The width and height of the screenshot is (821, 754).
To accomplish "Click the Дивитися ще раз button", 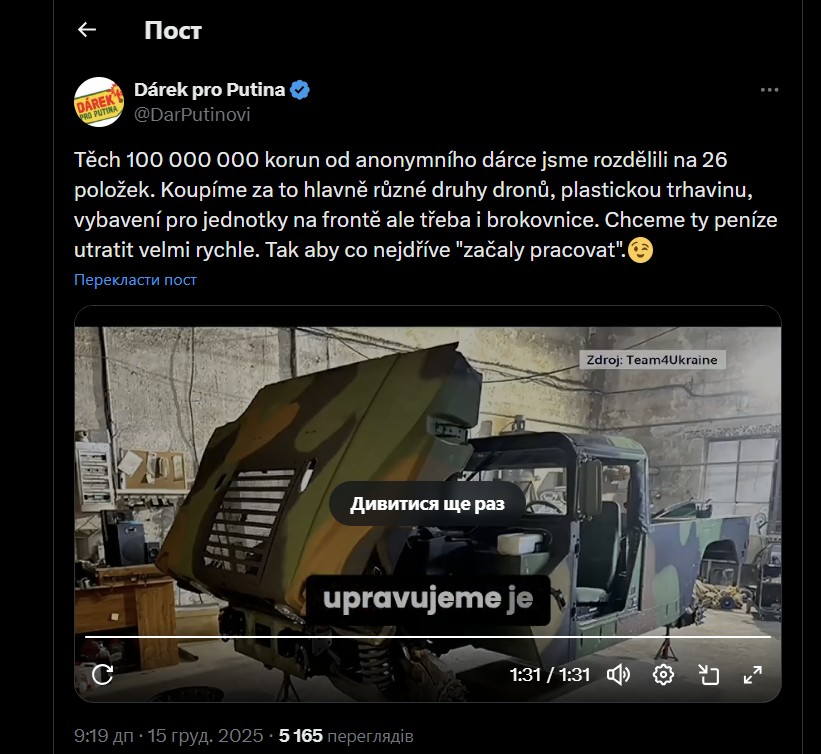I will 427,504.
